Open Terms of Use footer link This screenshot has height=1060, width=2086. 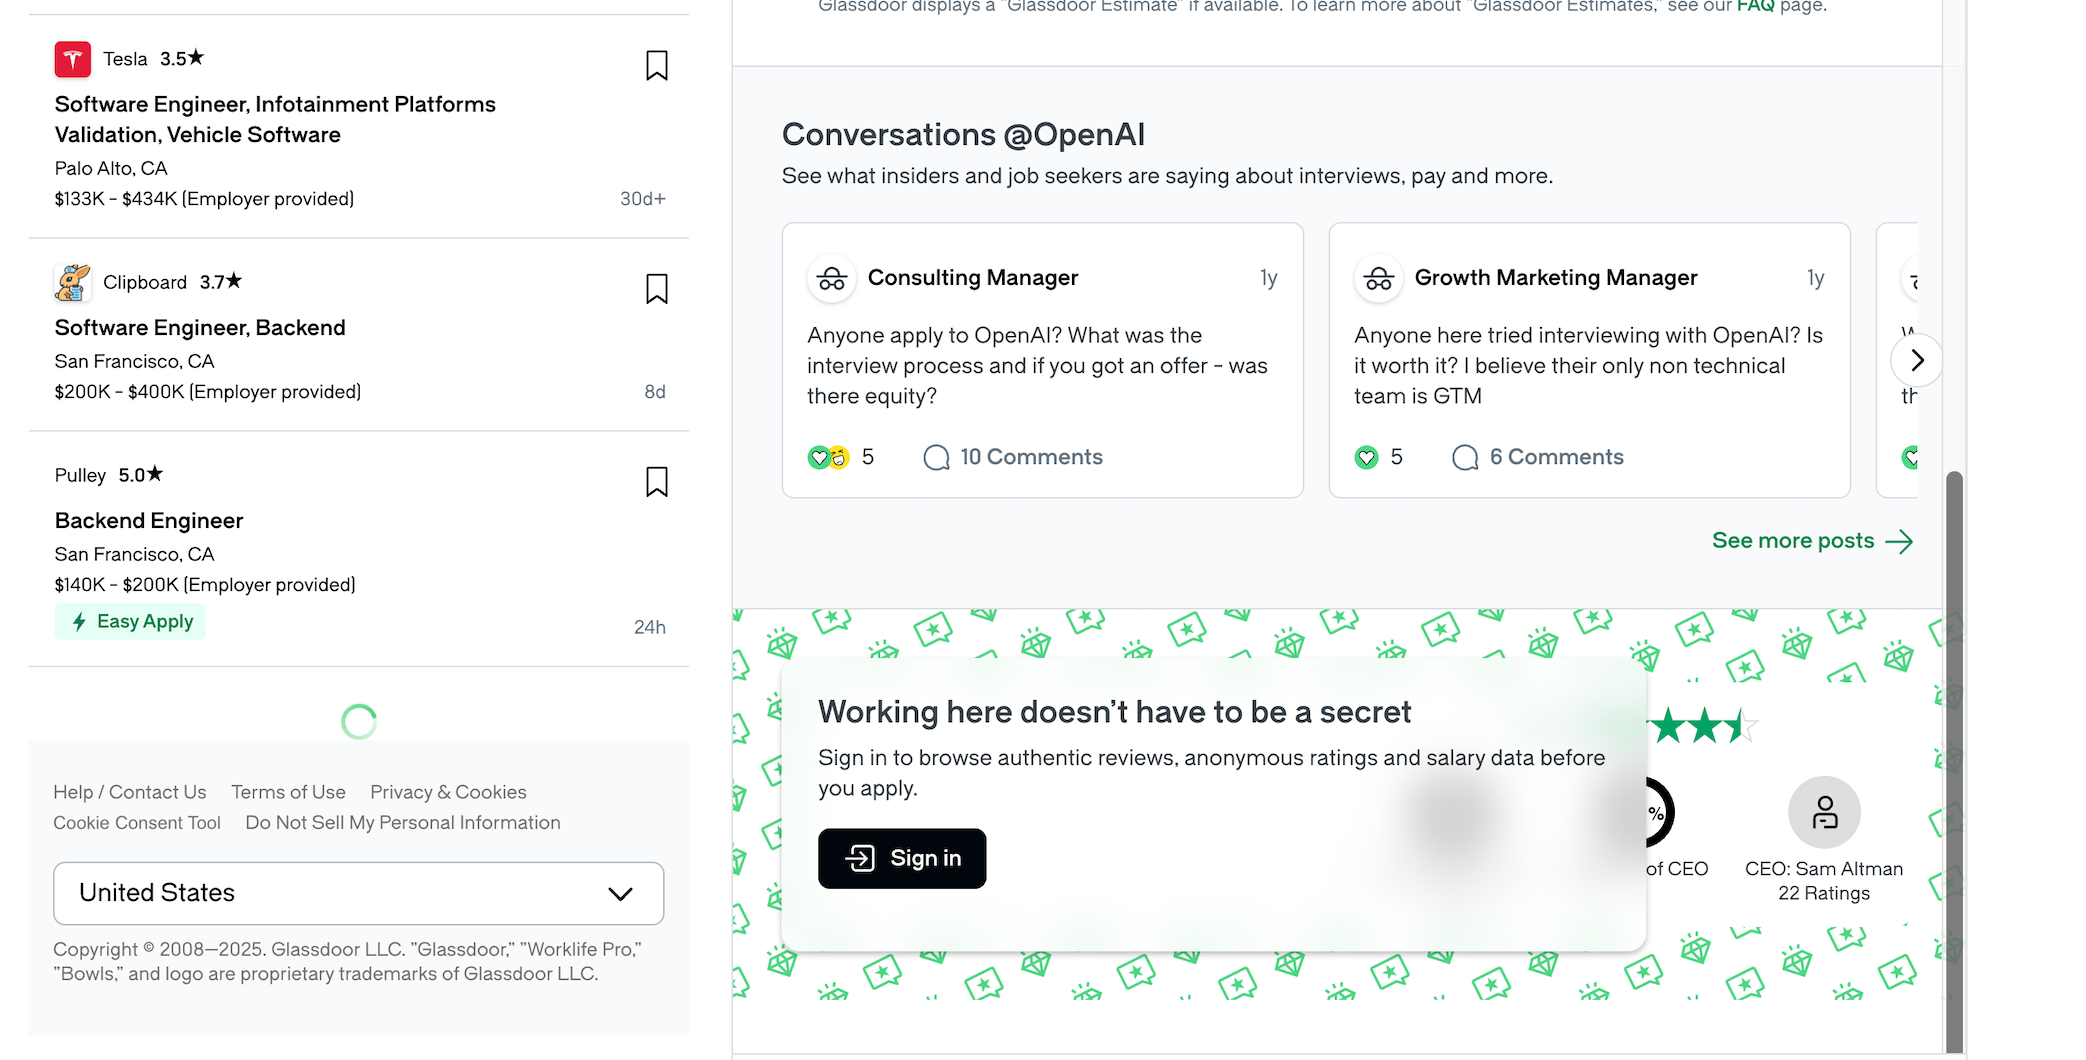pos(288,792)
